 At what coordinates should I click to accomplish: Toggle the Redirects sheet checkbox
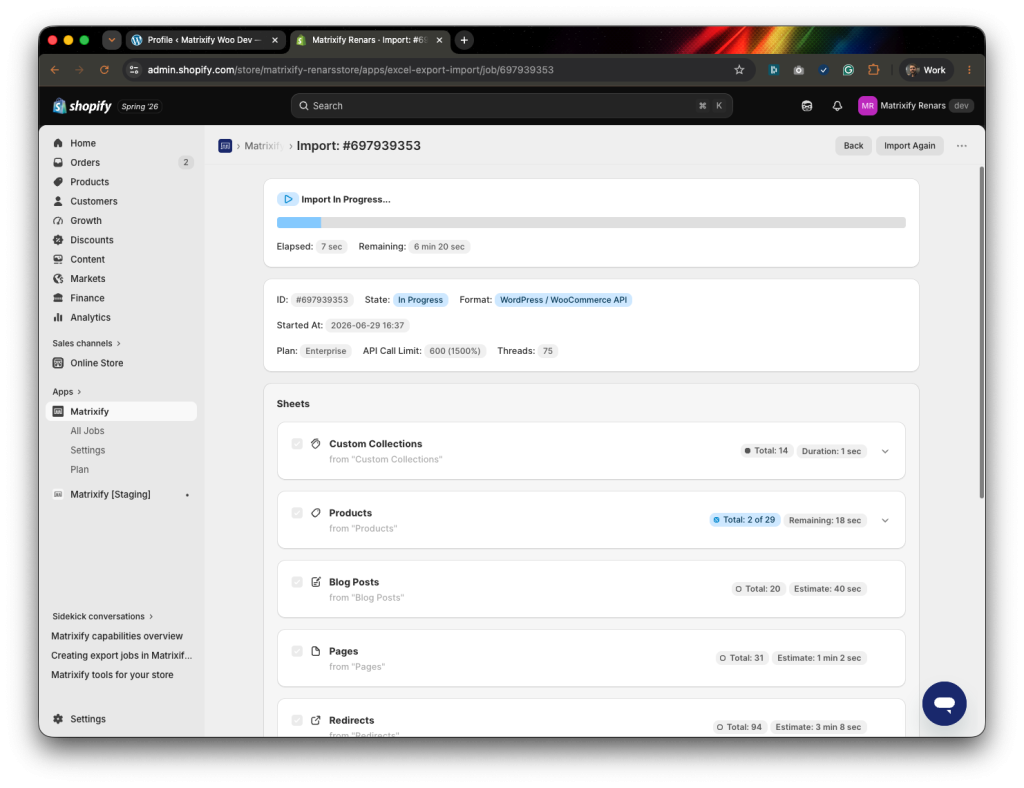(297, 720)
